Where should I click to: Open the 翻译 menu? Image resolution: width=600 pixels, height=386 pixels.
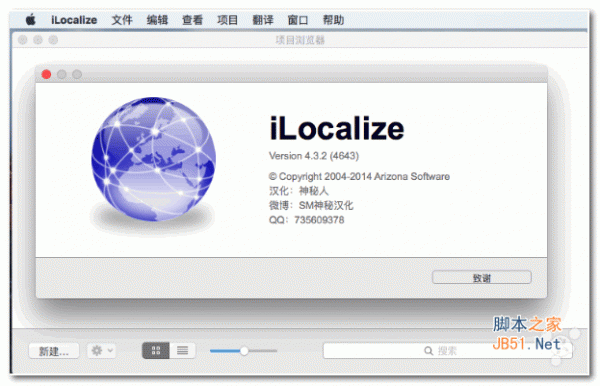tap(263, 20)
